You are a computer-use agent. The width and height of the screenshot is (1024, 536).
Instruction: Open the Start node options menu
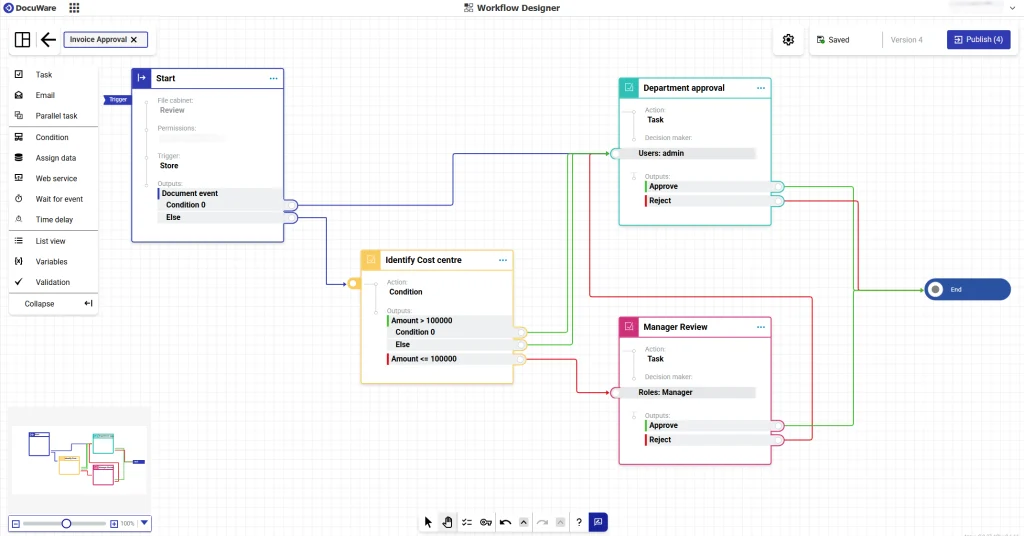click(x=273, y=78)
